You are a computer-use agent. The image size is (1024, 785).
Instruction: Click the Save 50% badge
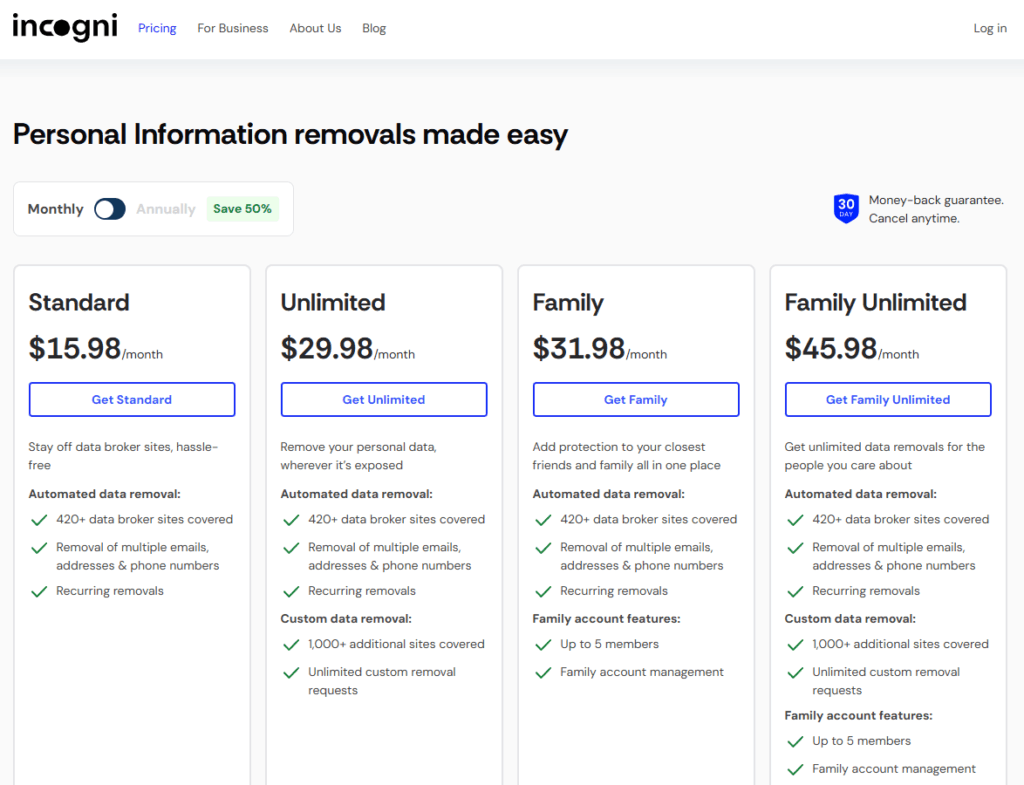click(242, 209)
